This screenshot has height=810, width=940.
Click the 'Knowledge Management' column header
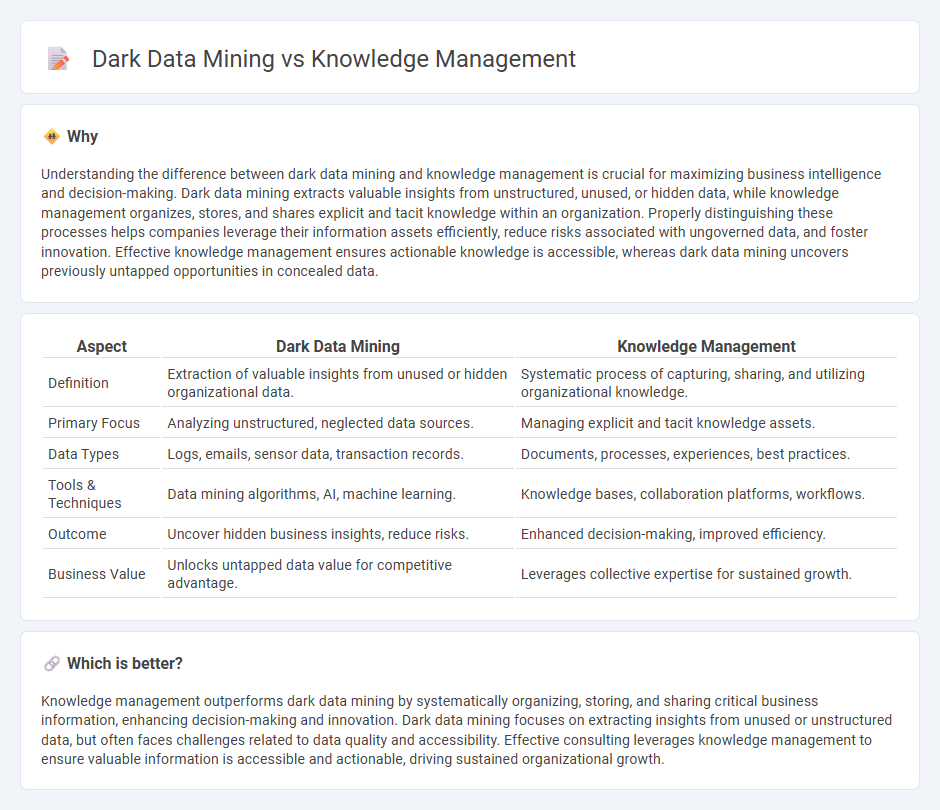(706, 347)
